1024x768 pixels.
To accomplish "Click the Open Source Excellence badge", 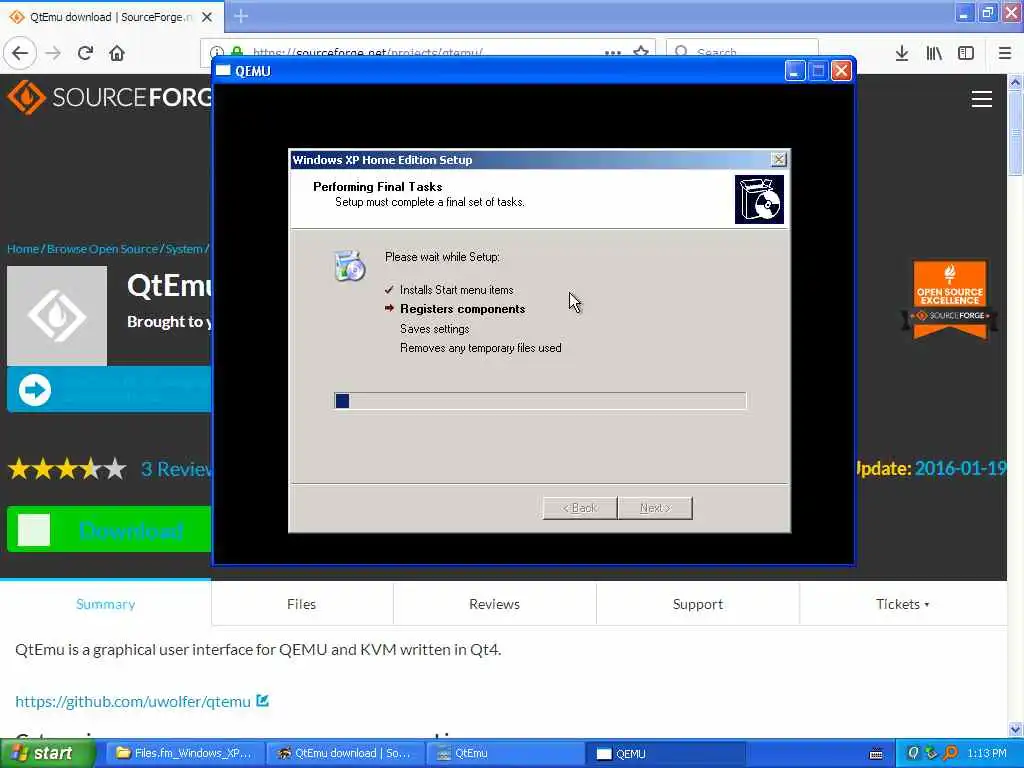I will pos(950,299).
